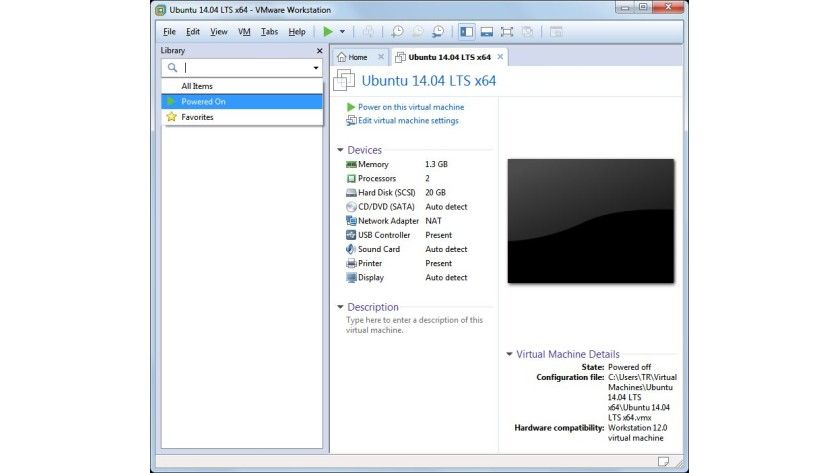Close the Home tab
Image resolution: width=840 pixels, height=473 pixels.
pos(381,57)
